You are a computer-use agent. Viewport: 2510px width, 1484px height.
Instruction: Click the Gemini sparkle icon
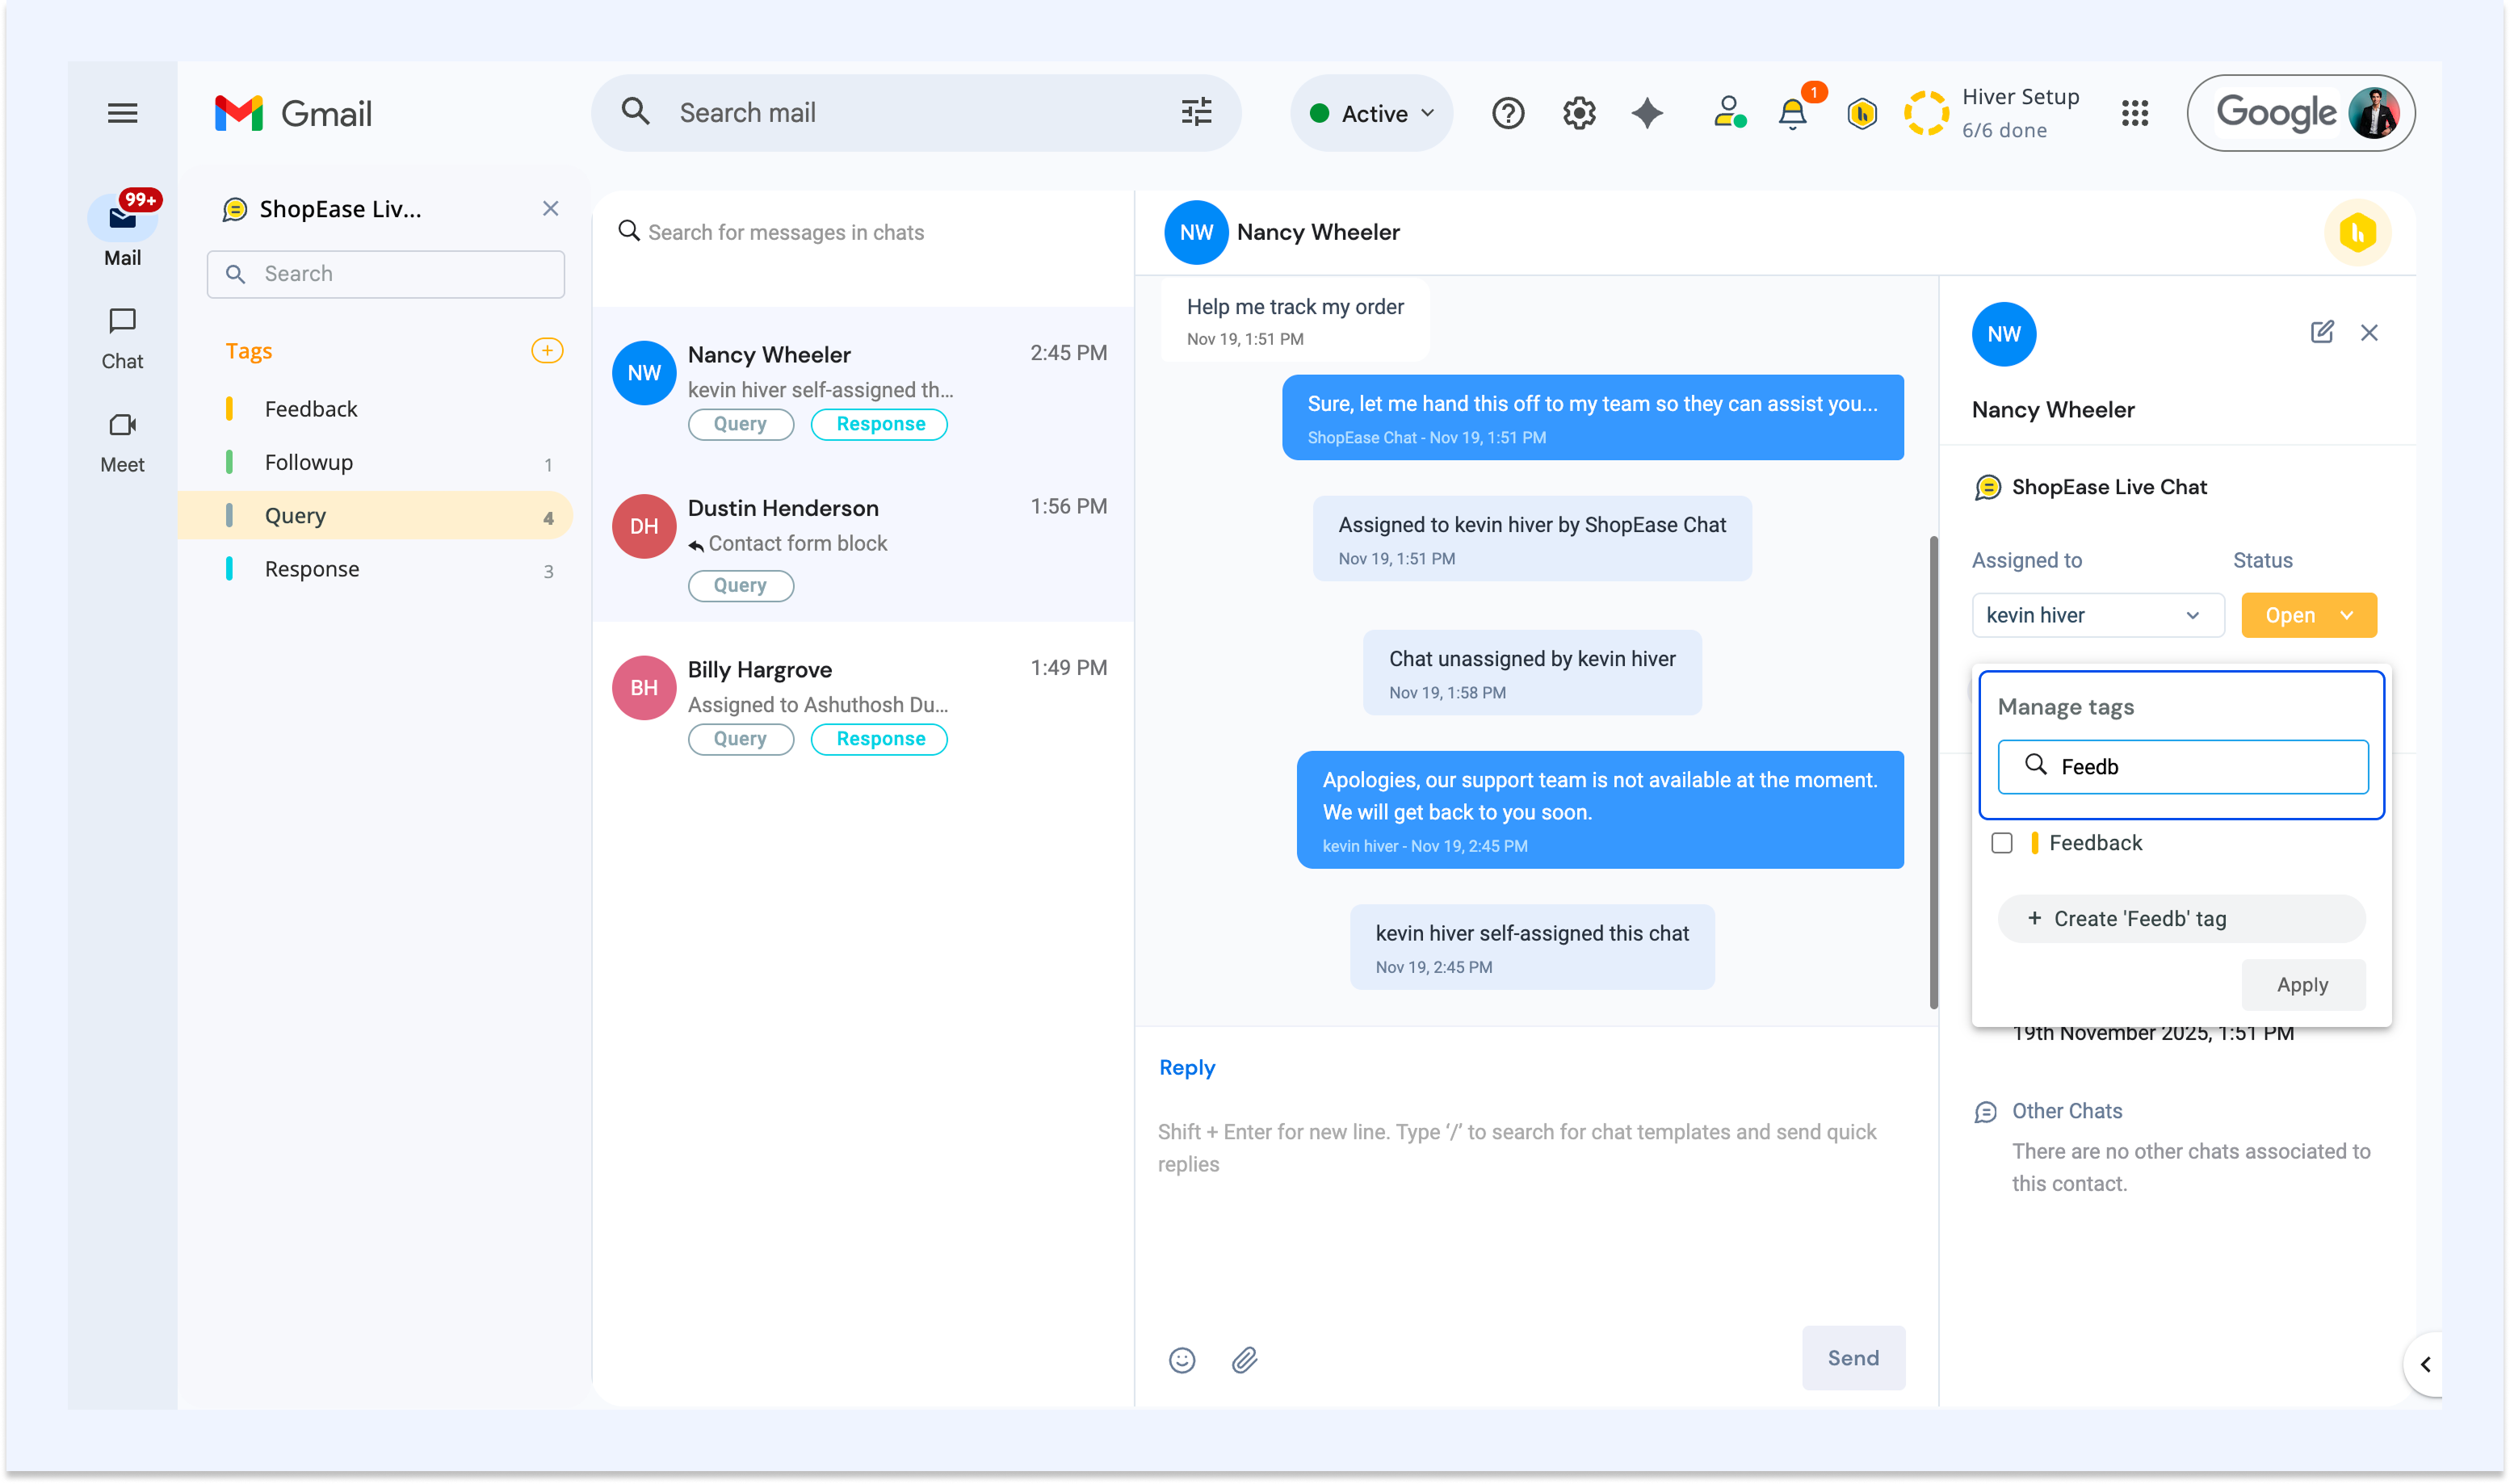click(x=1647, y=113)
